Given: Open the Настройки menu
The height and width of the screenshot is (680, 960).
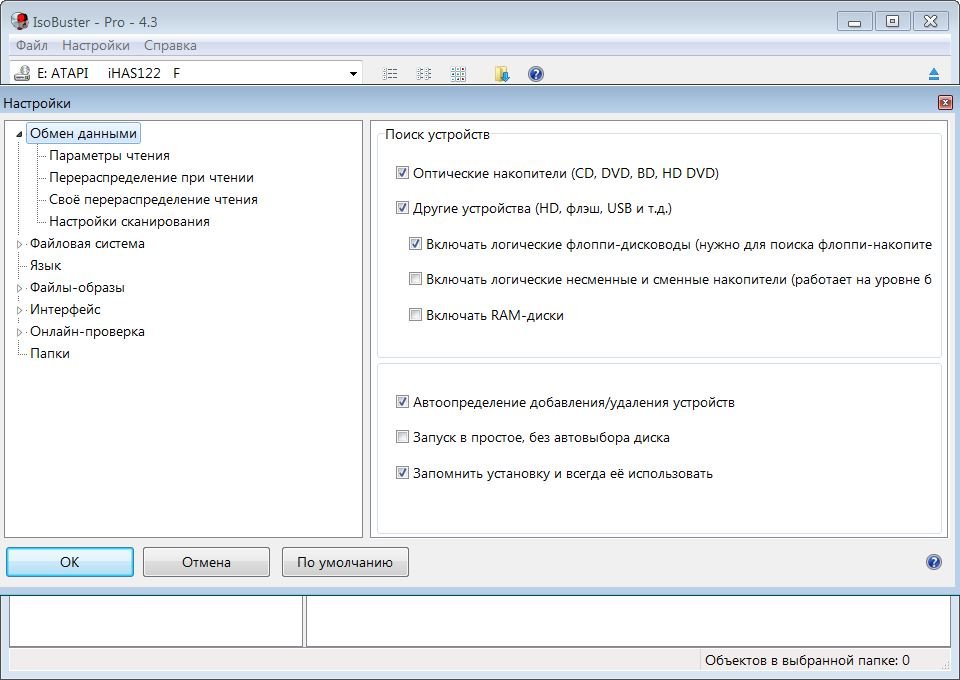Looking at the screenshot, I should click(96, 45).
